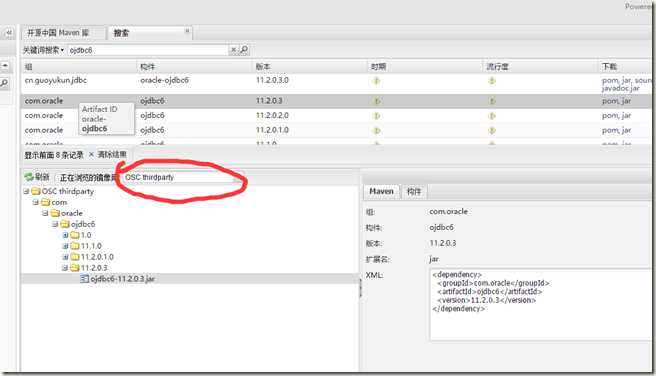Collapse the 11.2.0.3 version folder
The width and height of the screenshot is (656, 376).
(65, 268)
